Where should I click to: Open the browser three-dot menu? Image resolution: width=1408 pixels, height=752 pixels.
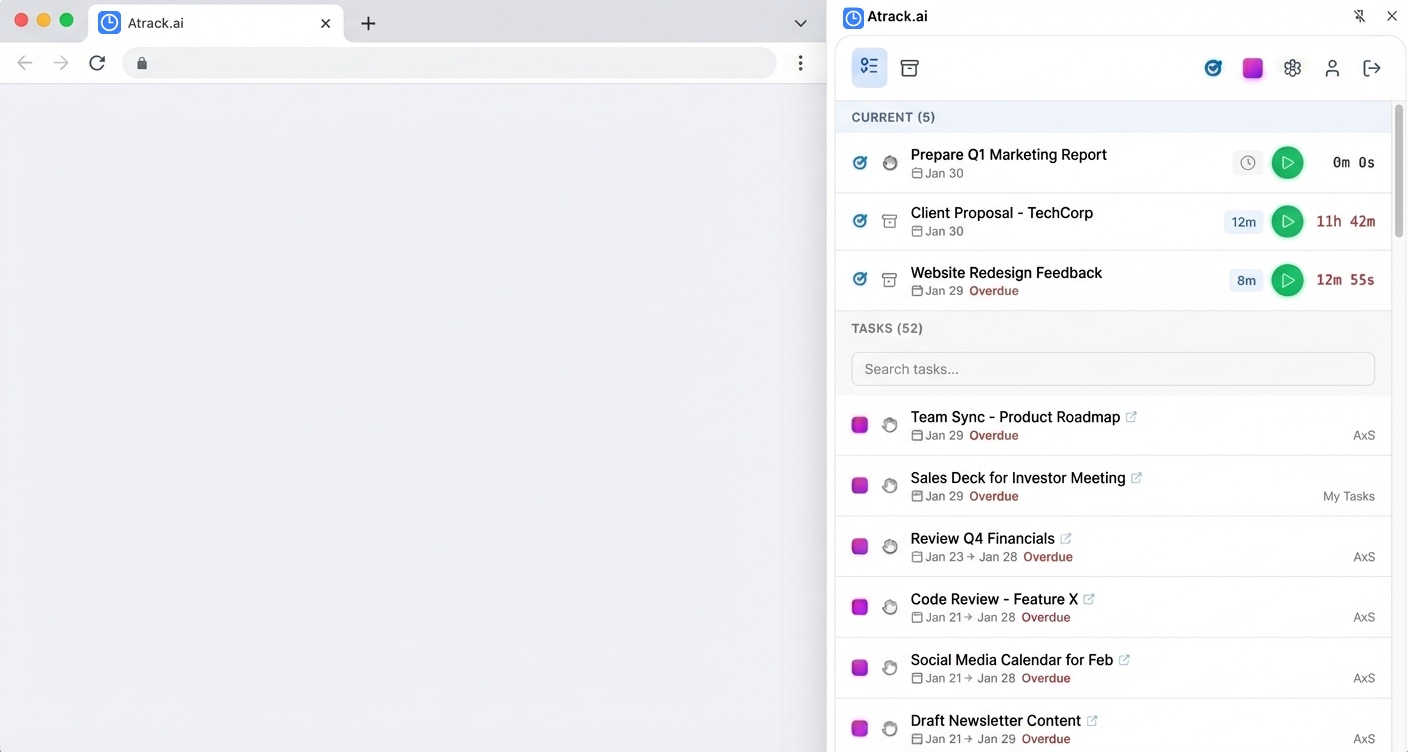(x=800, y=63)
